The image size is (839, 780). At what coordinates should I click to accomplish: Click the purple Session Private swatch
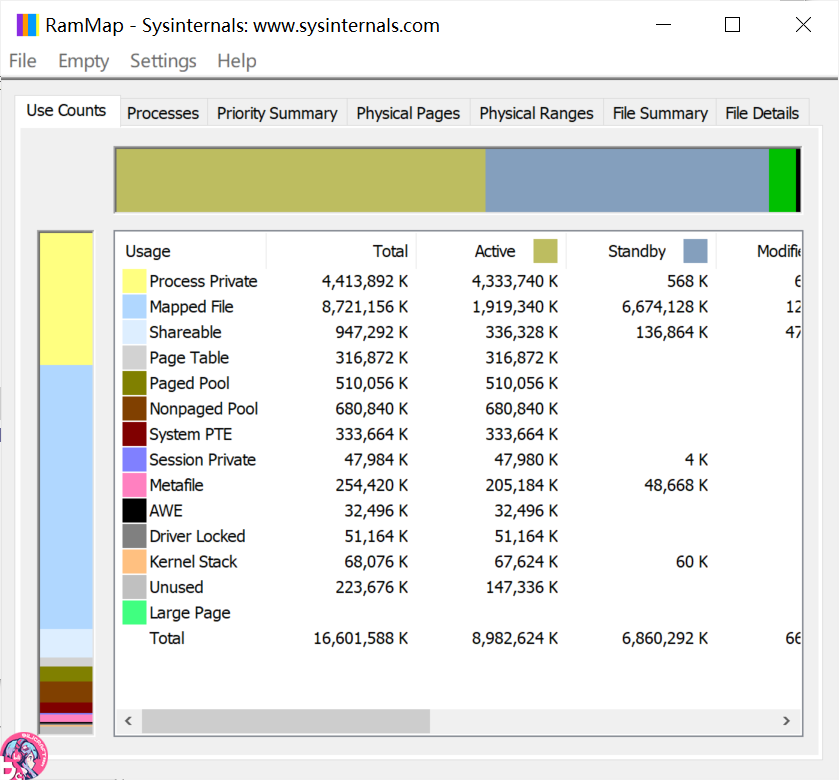(134, 460)
